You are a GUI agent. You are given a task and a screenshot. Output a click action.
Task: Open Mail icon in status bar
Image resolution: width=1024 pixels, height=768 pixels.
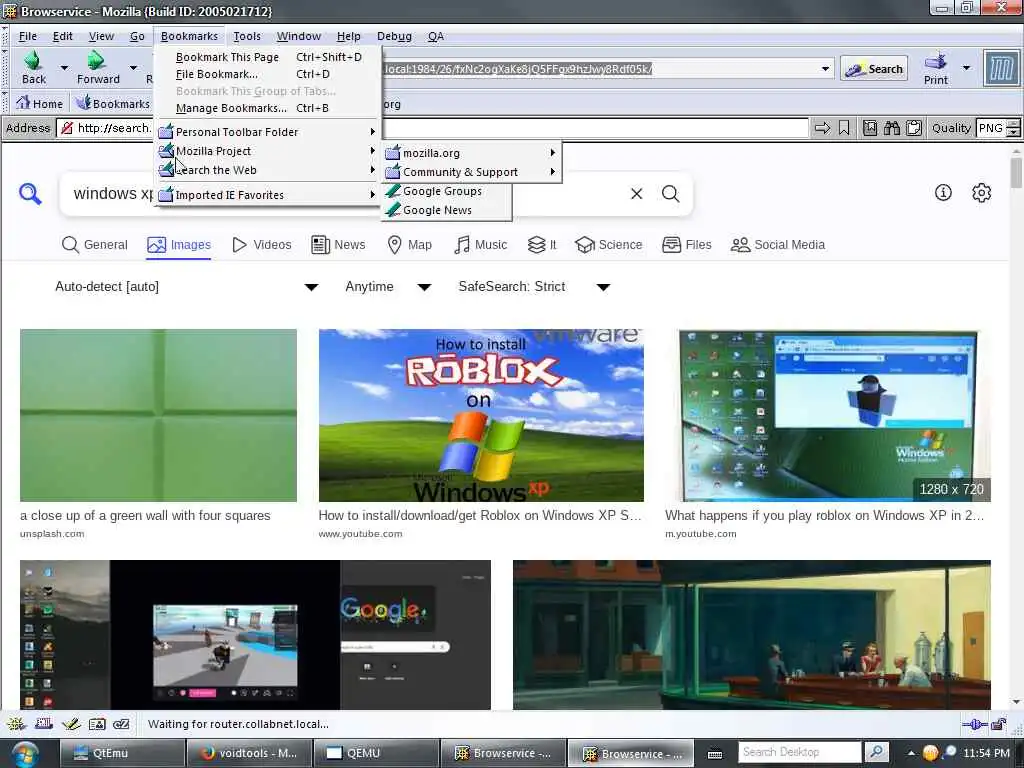[x=44, y=724]
